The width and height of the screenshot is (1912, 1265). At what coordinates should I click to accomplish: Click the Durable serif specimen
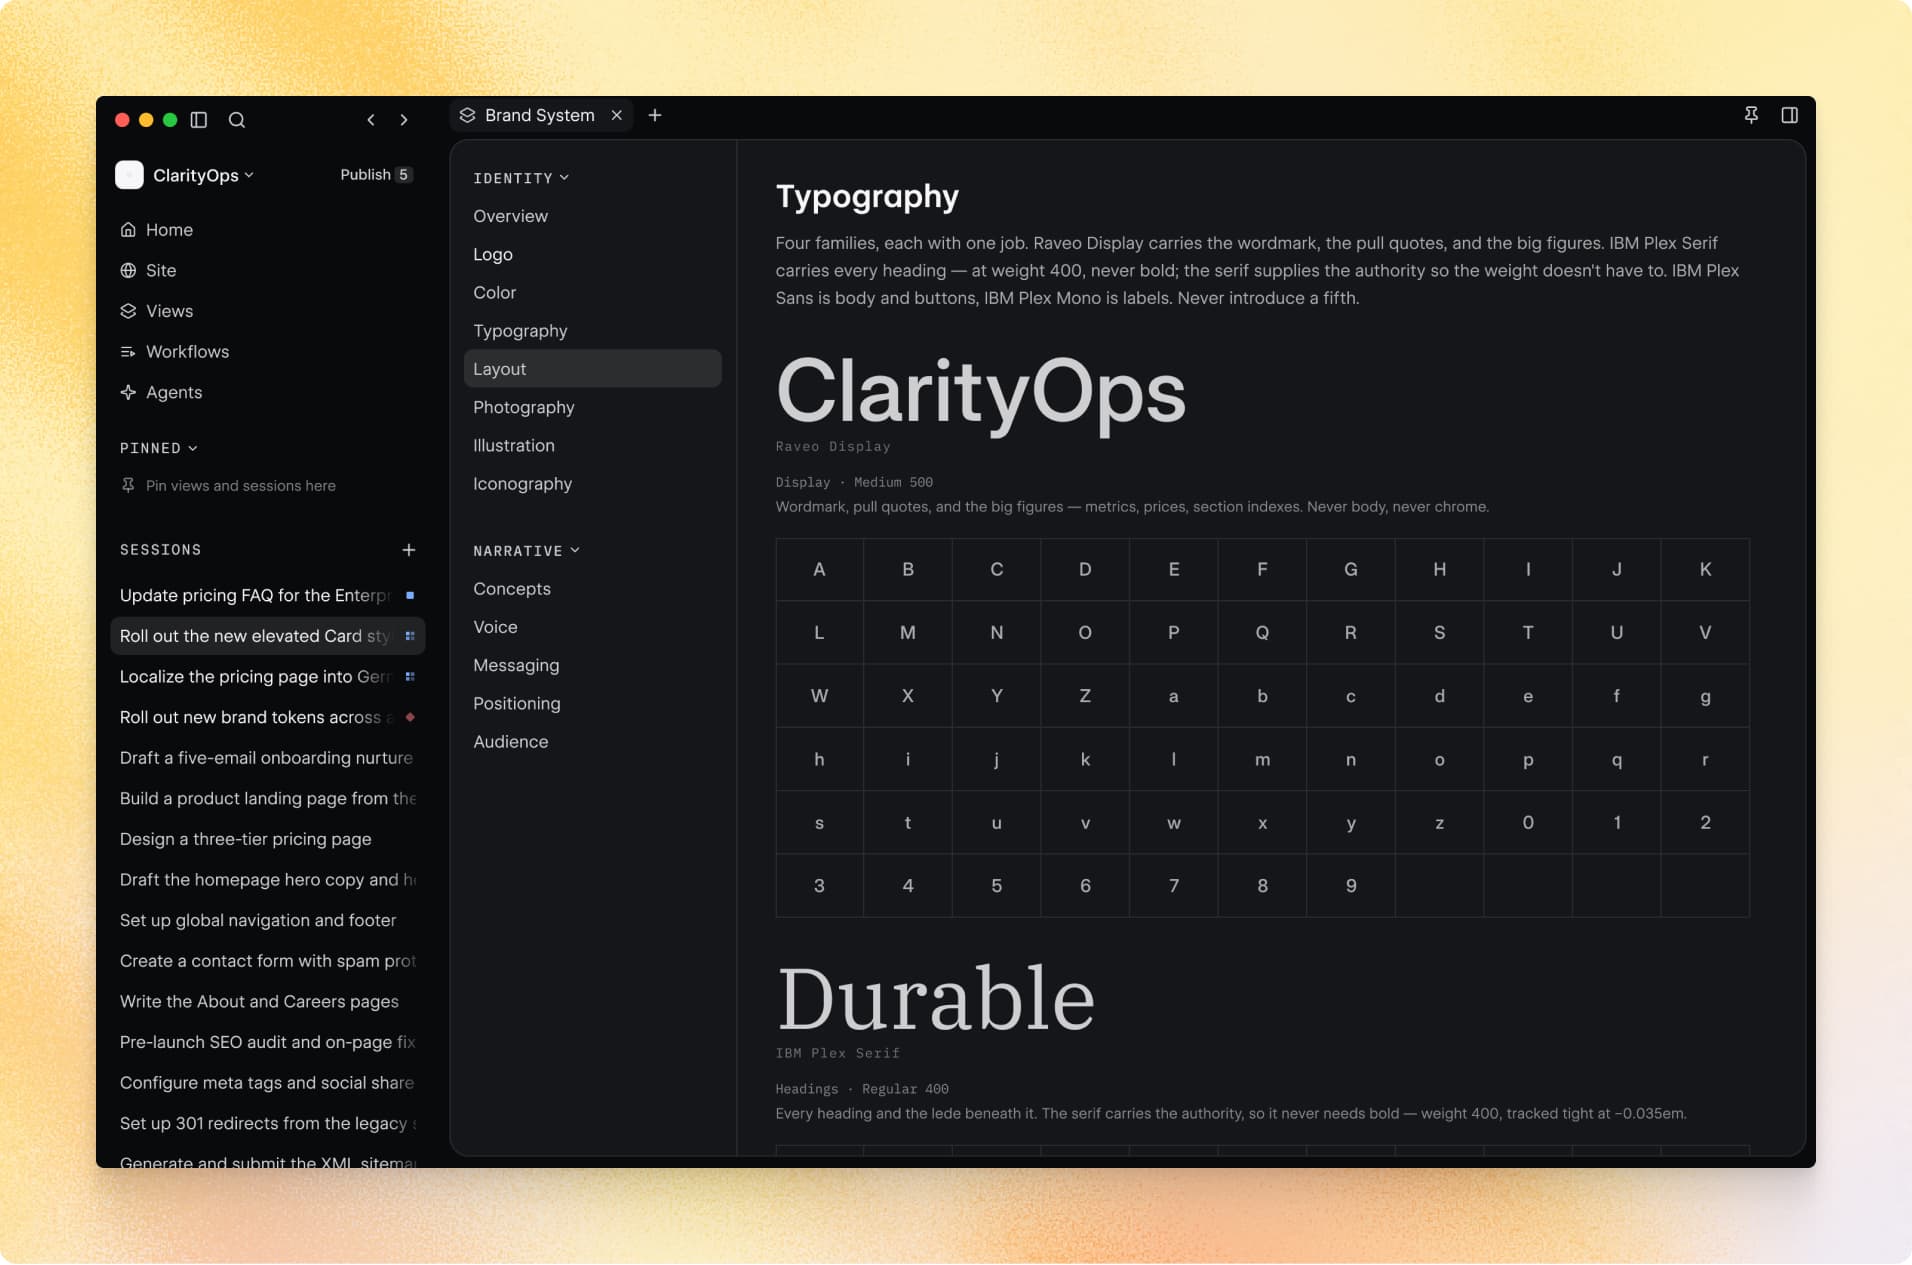[936, 998]
